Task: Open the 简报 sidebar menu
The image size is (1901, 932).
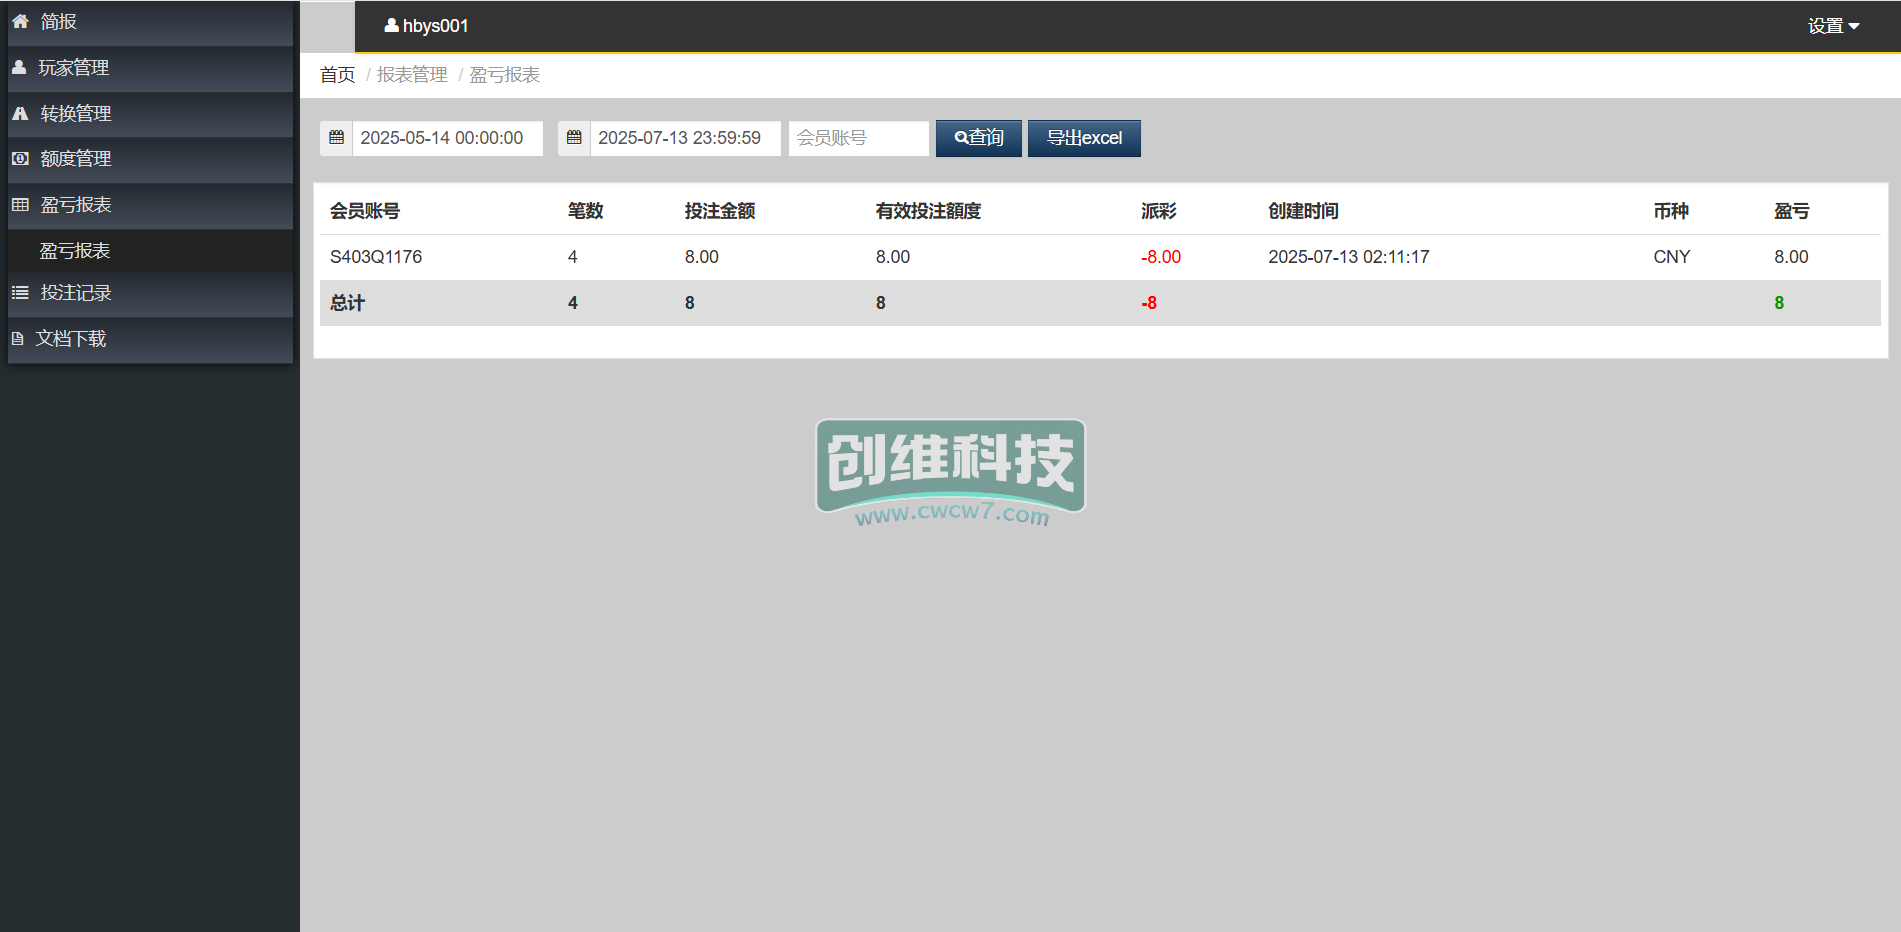Action: click(150, 22)
